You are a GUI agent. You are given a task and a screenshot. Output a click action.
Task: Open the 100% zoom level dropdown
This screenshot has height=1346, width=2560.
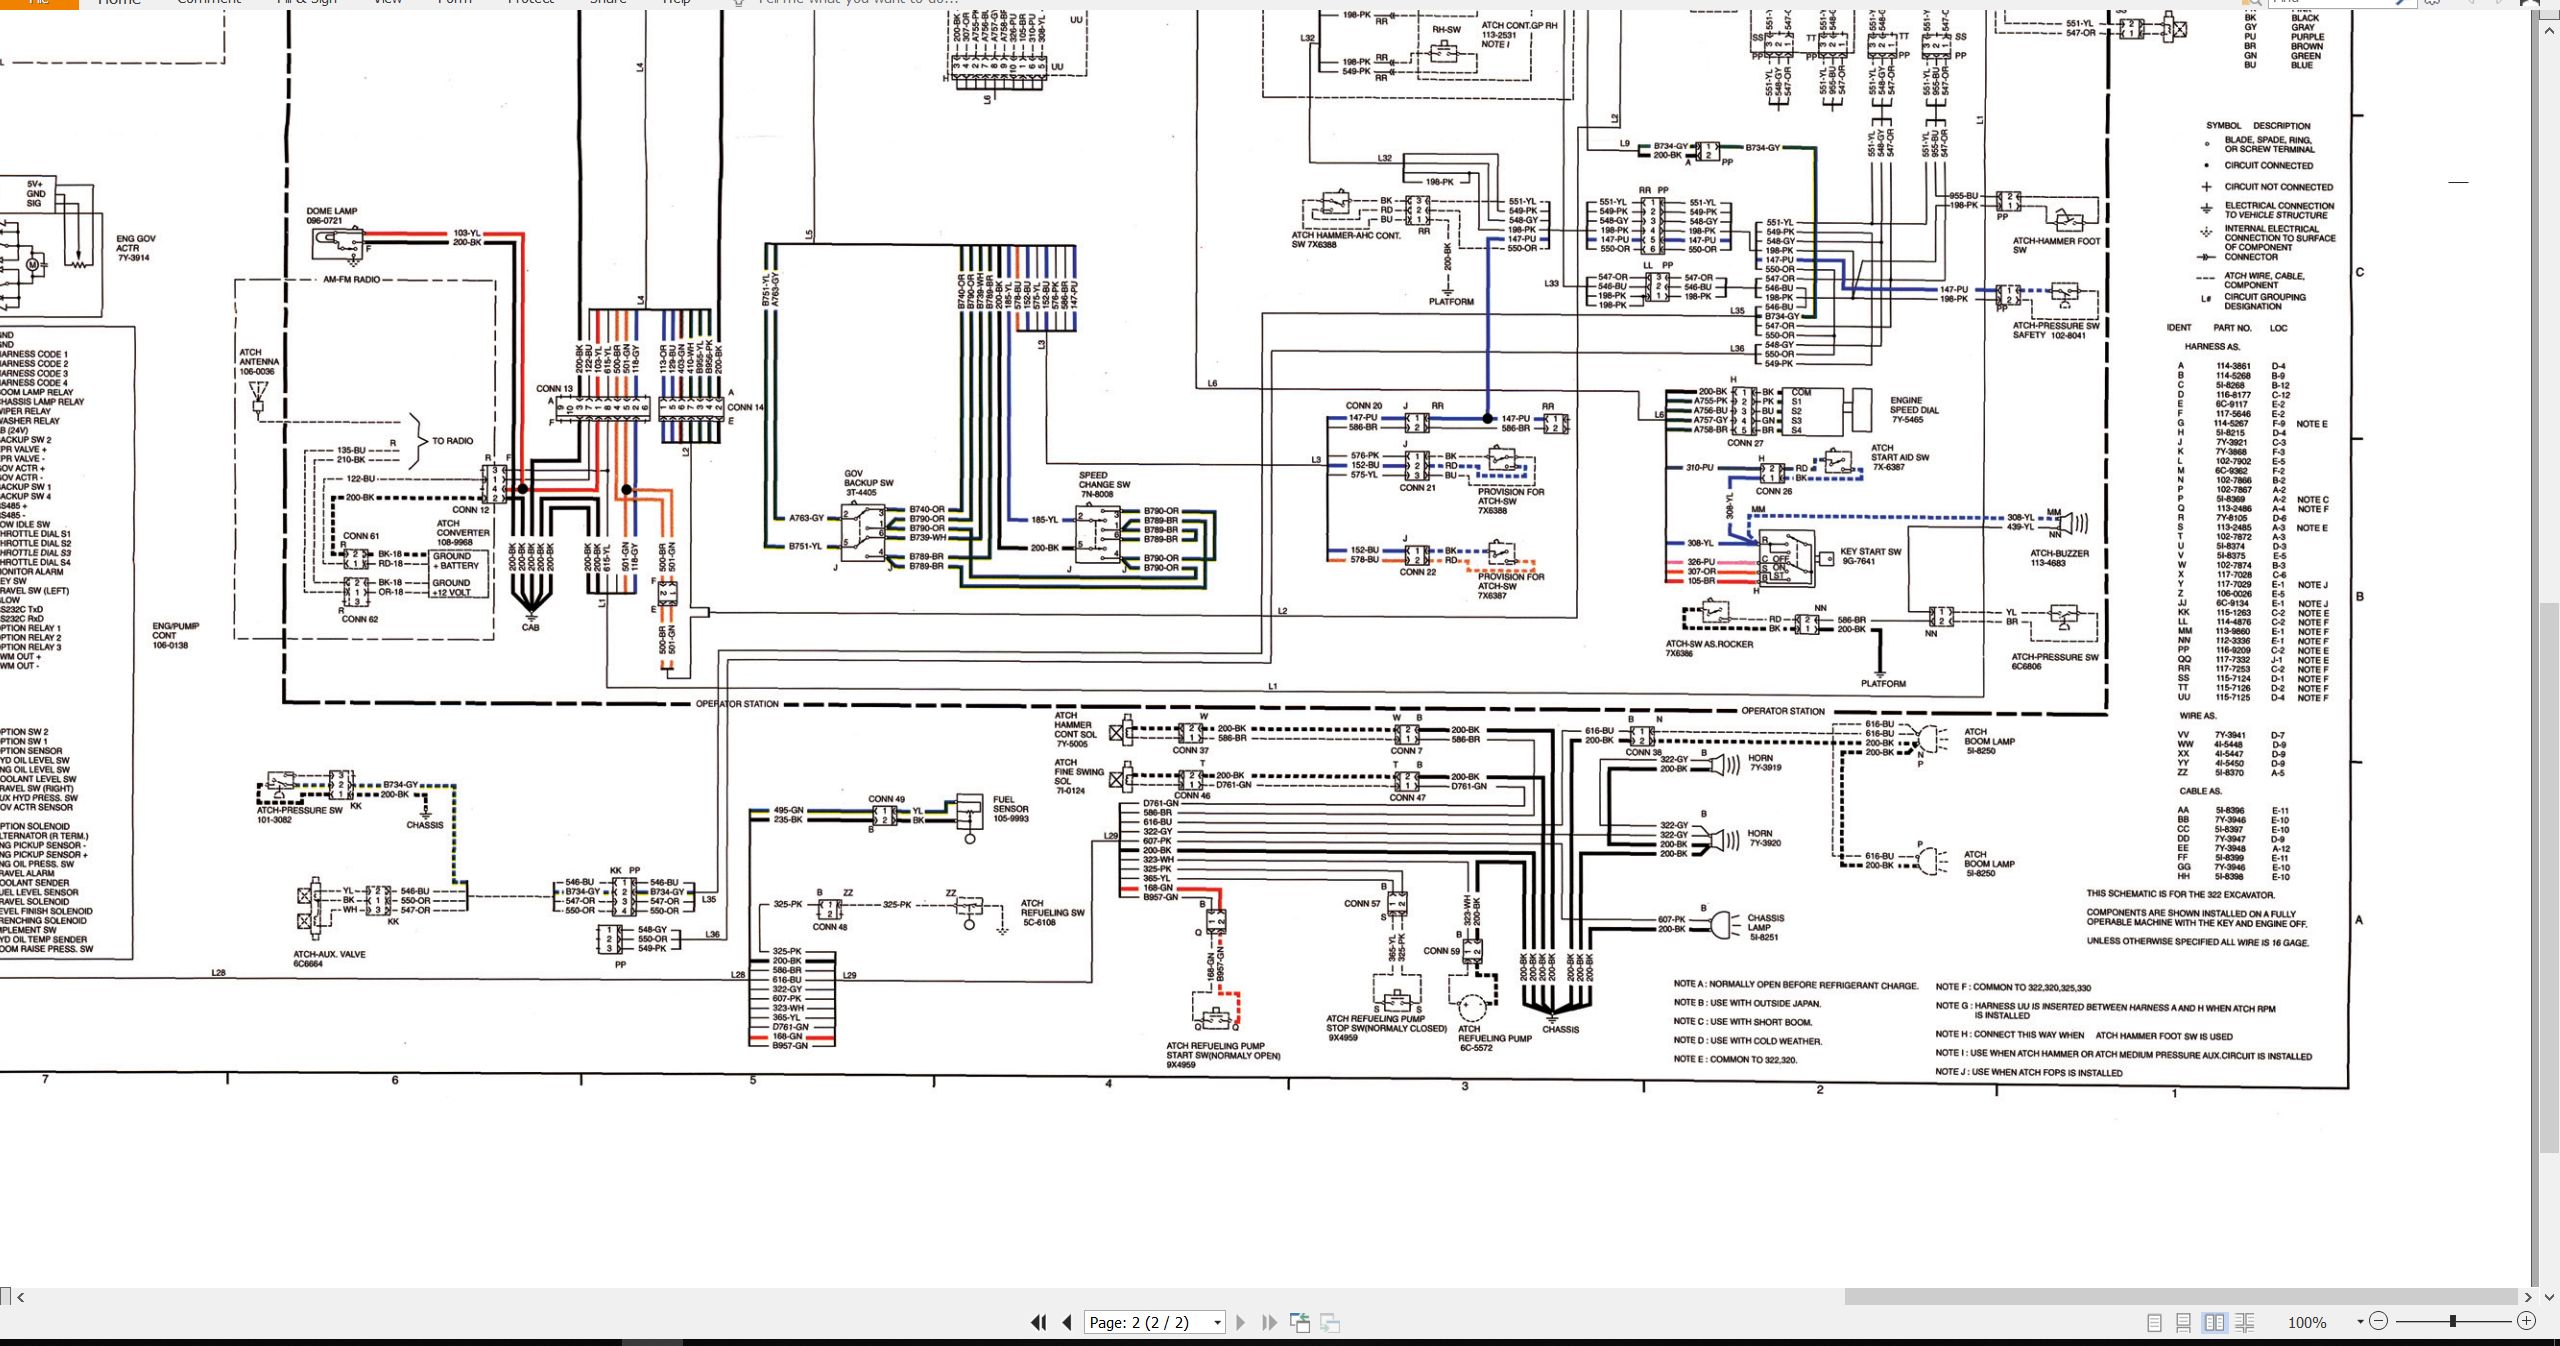[x=2360, y=1322]
